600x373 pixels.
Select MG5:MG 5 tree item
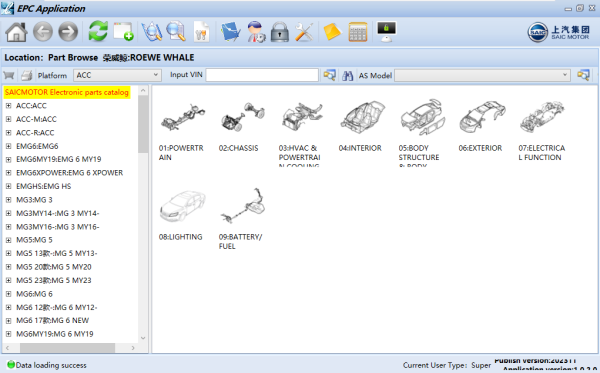pyautogui.click(x=34, y=240)
